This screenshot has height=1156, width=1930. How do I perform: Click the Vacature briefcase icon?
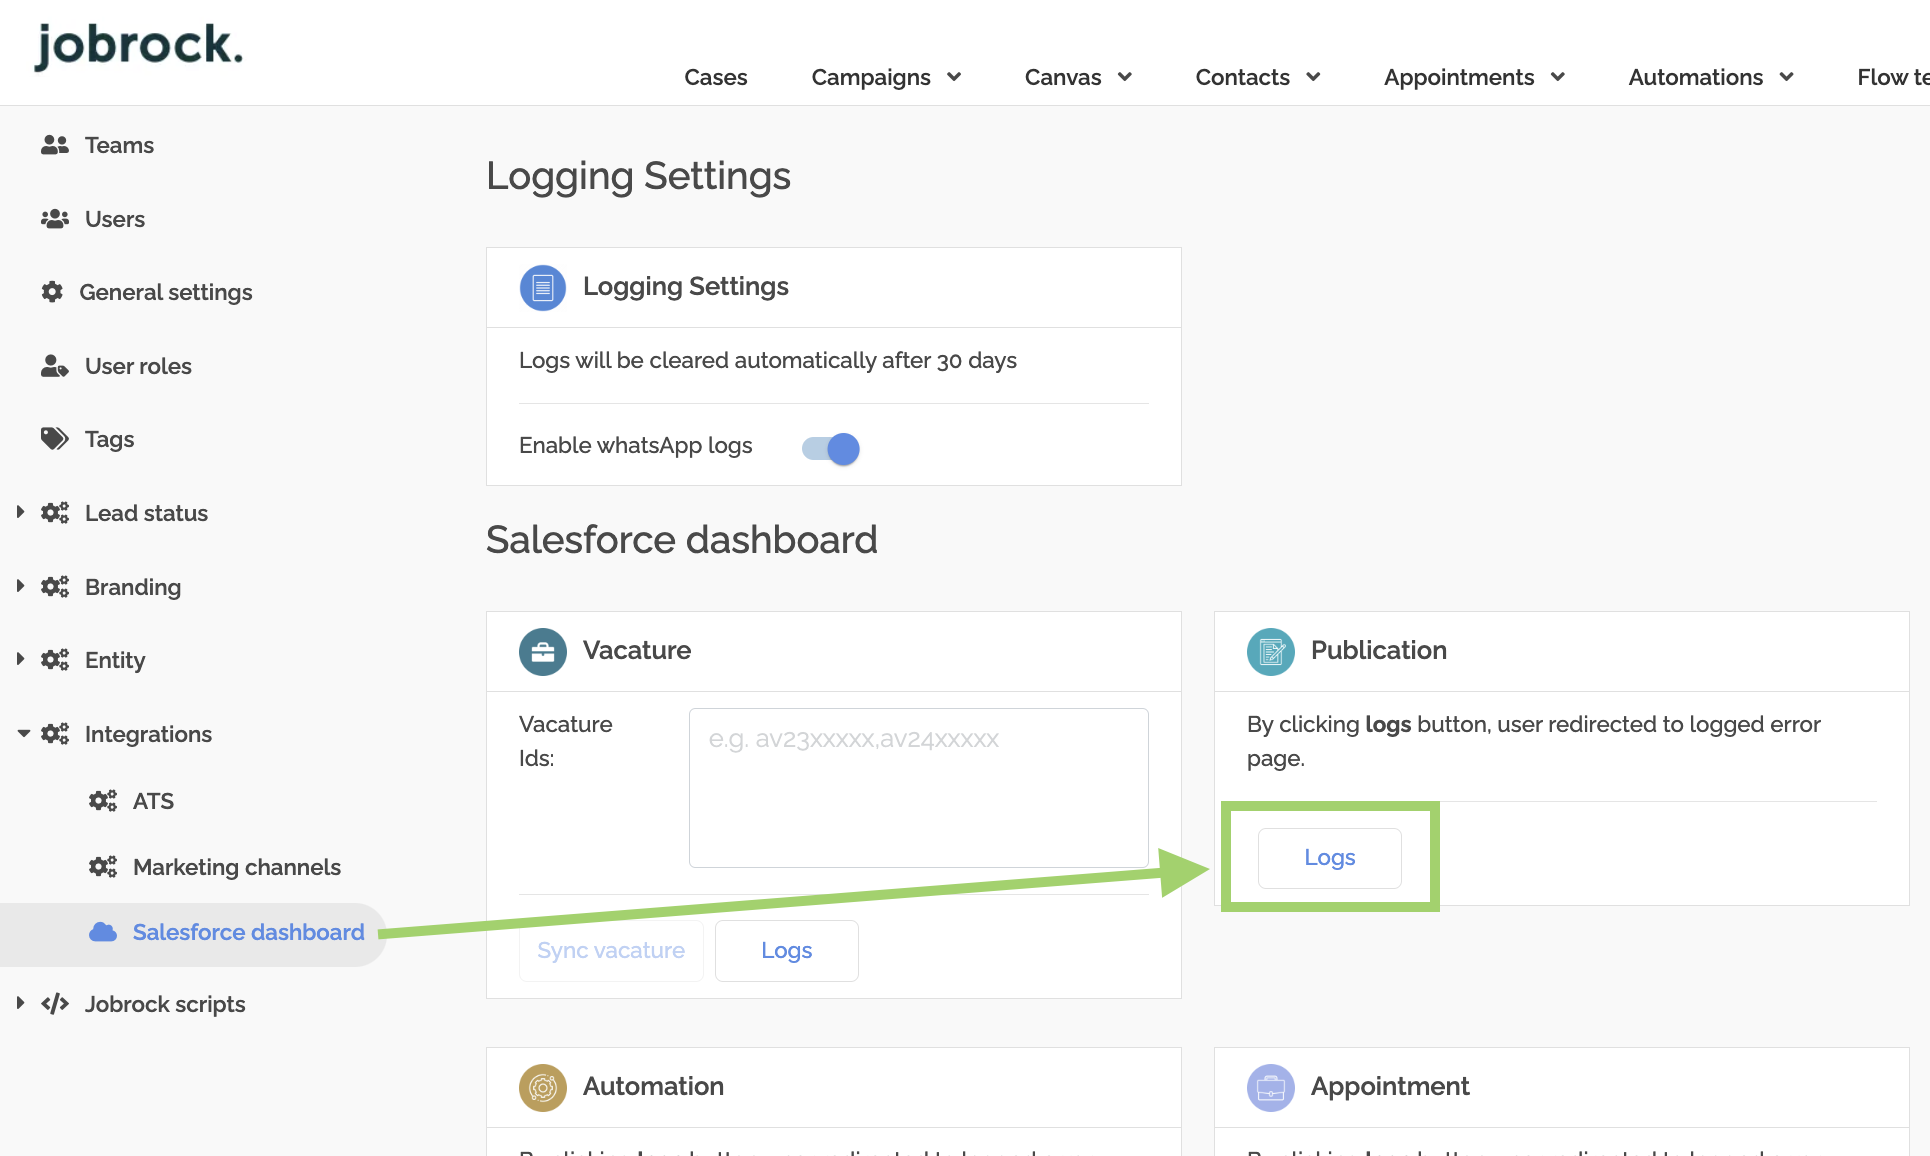point(543,652)
